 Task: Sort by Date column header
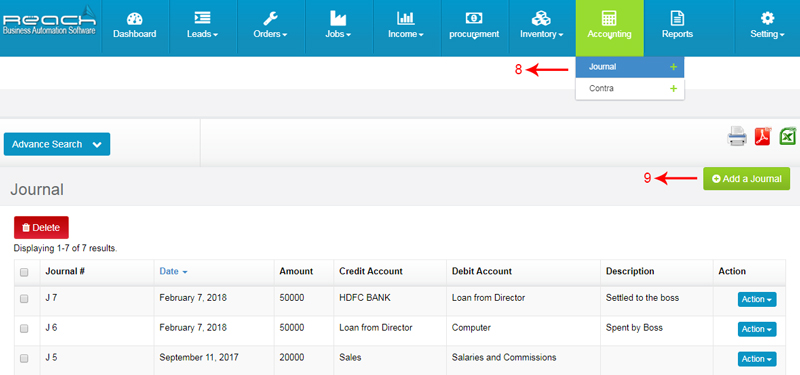173,271
